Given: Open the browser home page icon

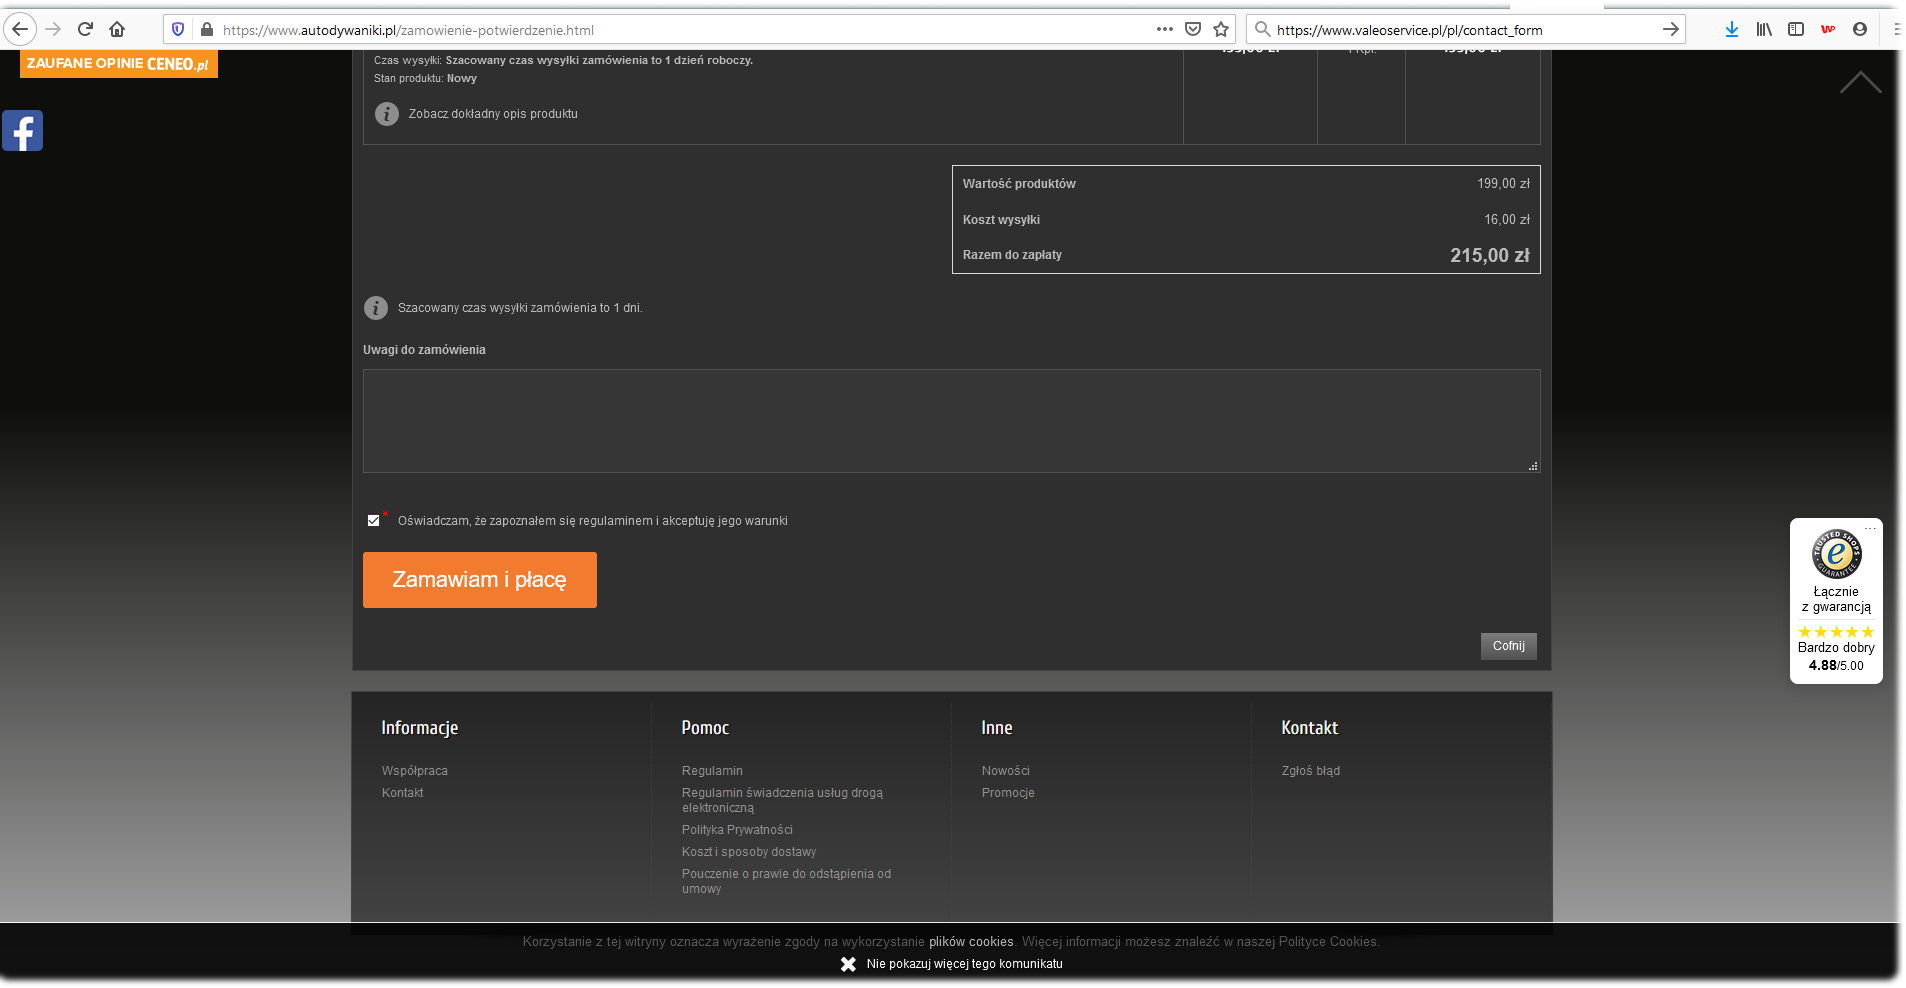Looking at the screenshot, I should coord(117,29).
